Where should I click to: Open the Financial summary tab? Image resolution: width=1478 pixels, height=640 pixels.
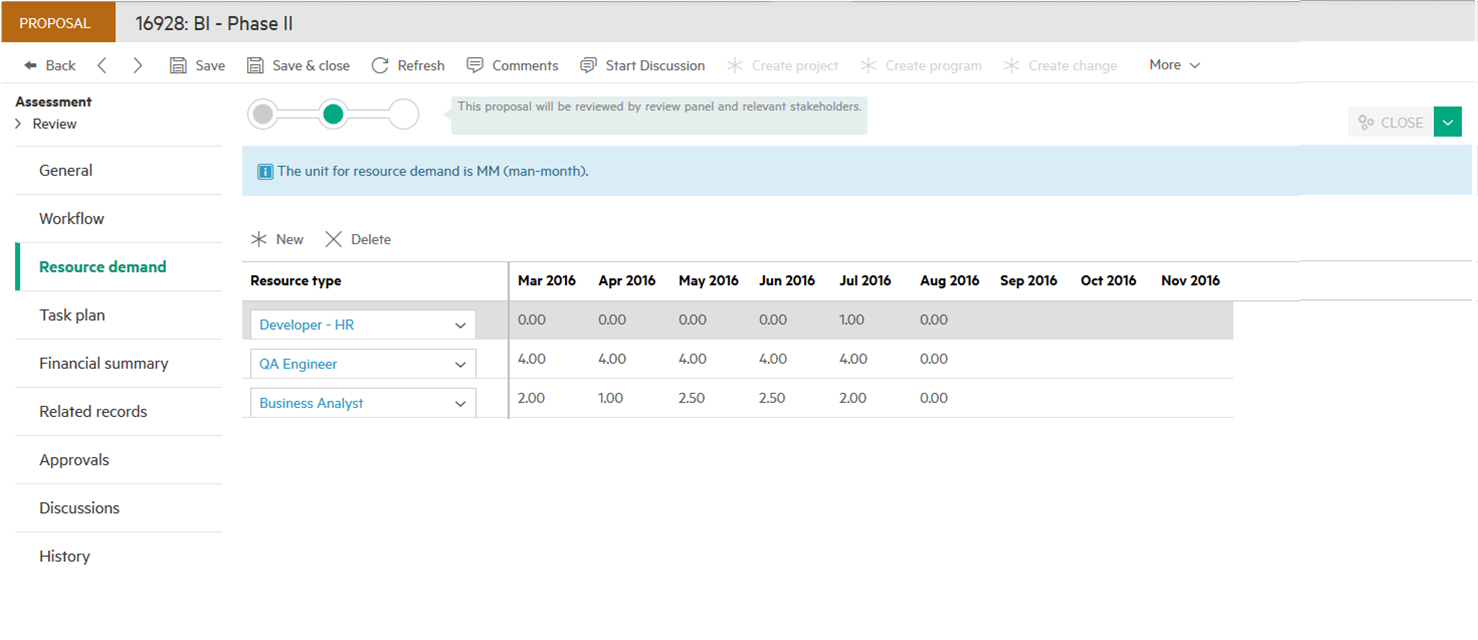coord(103,363)
